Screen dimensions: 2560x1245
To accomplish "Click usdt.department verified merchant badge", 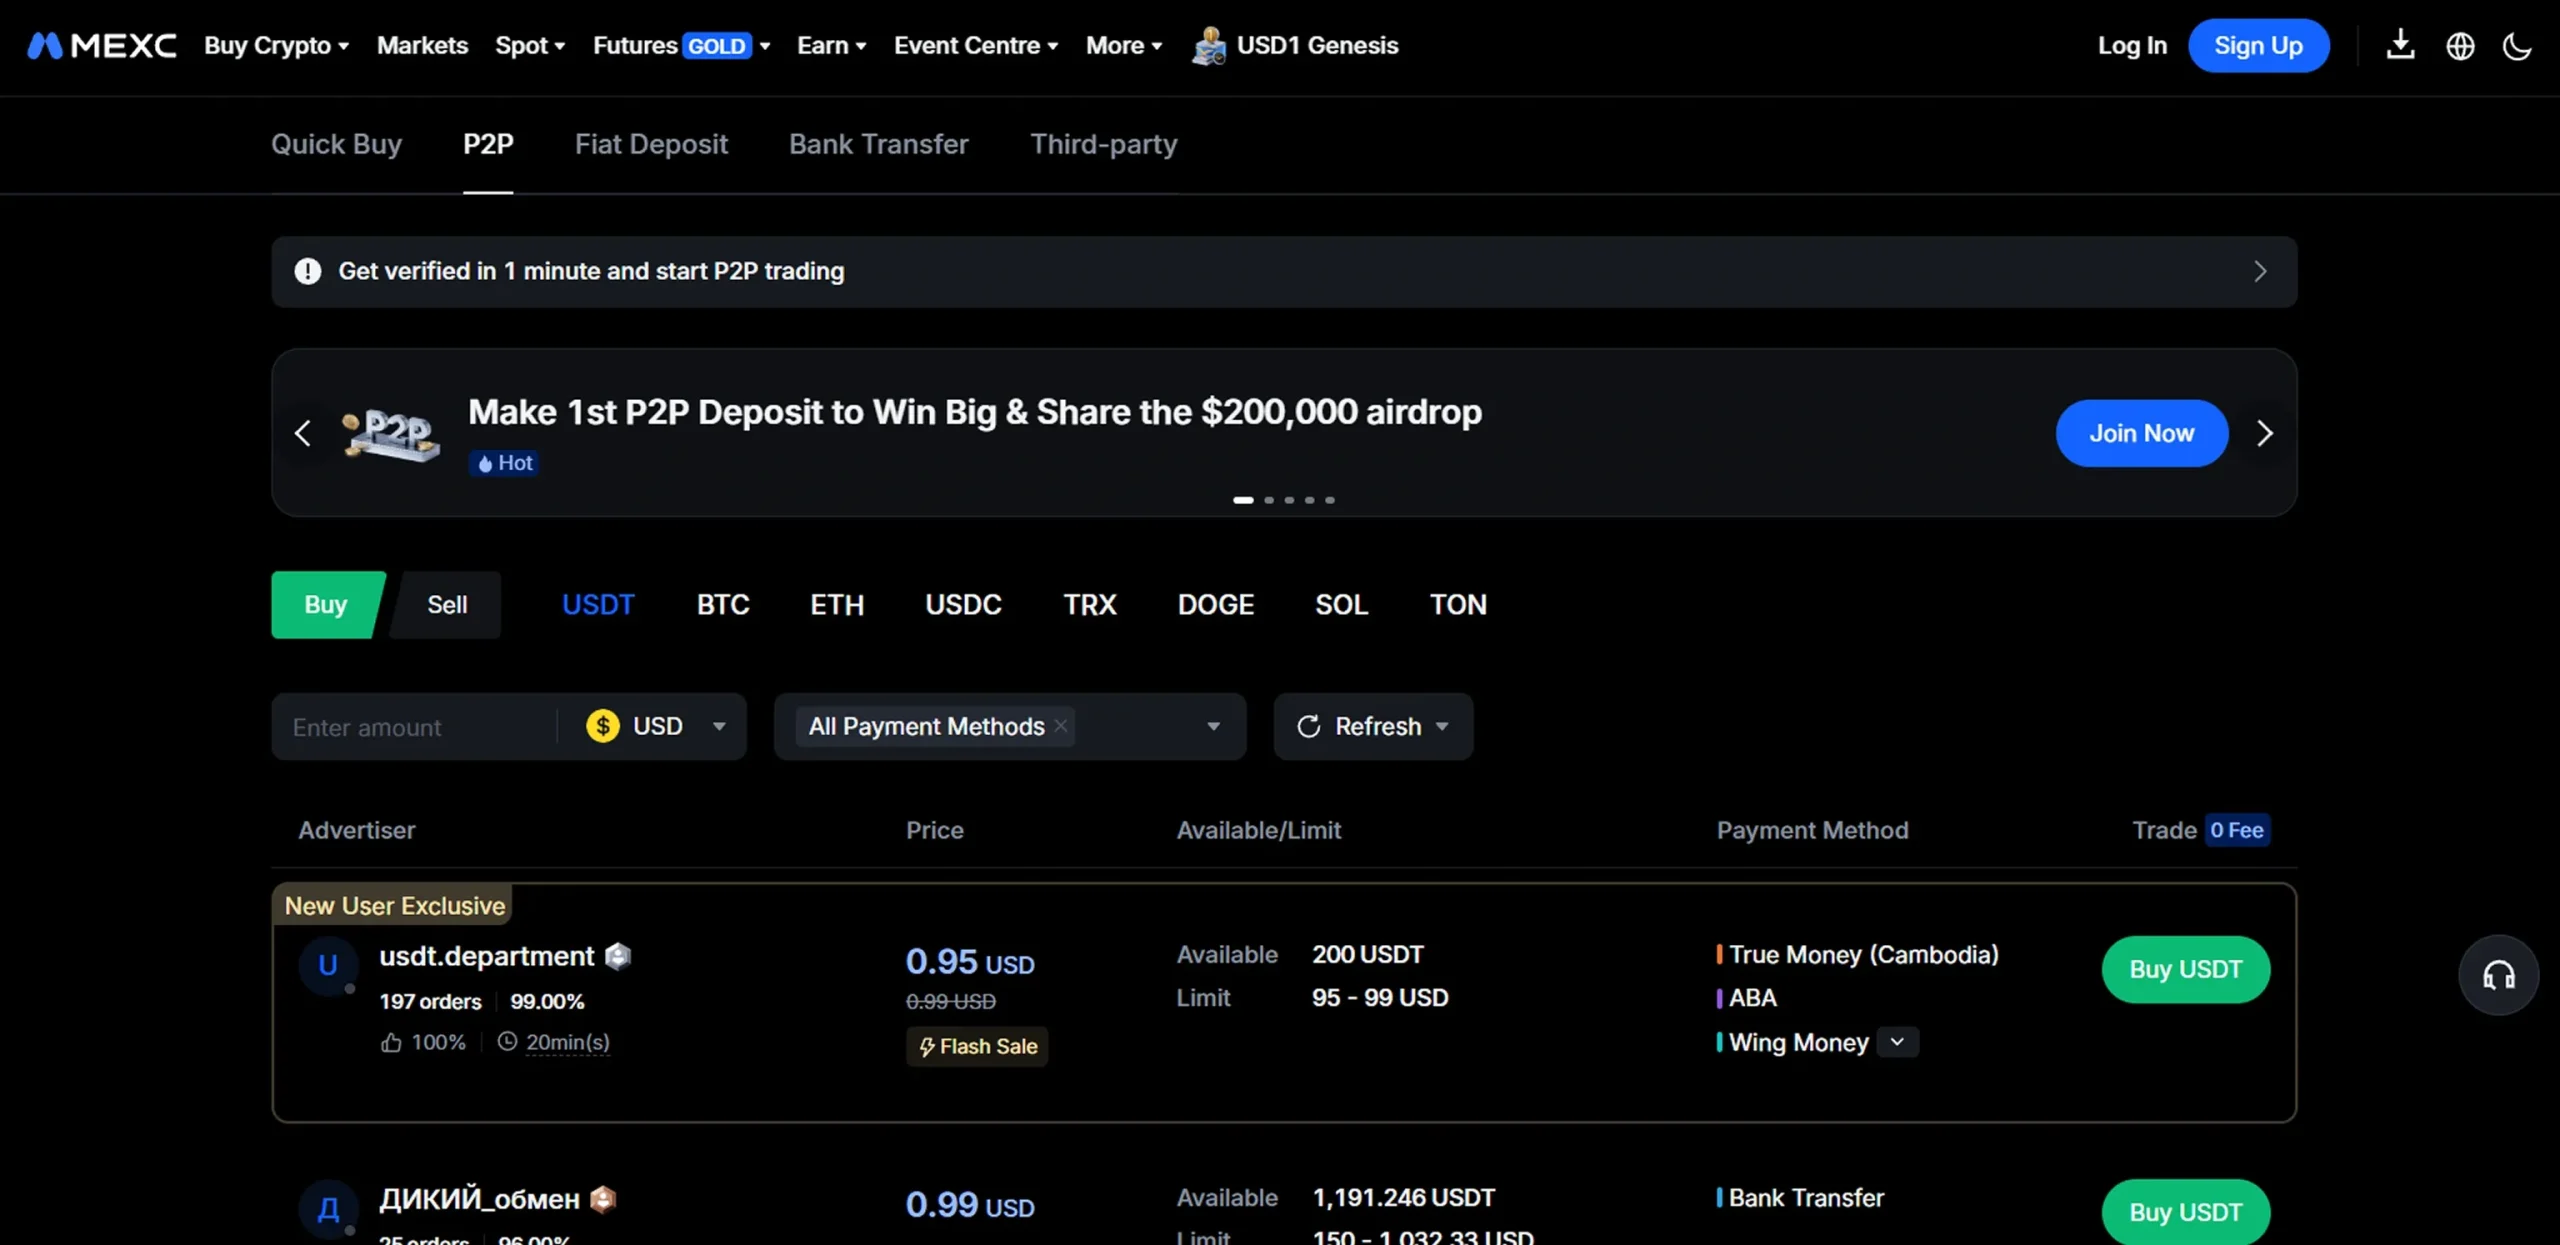I will [618, 956].
